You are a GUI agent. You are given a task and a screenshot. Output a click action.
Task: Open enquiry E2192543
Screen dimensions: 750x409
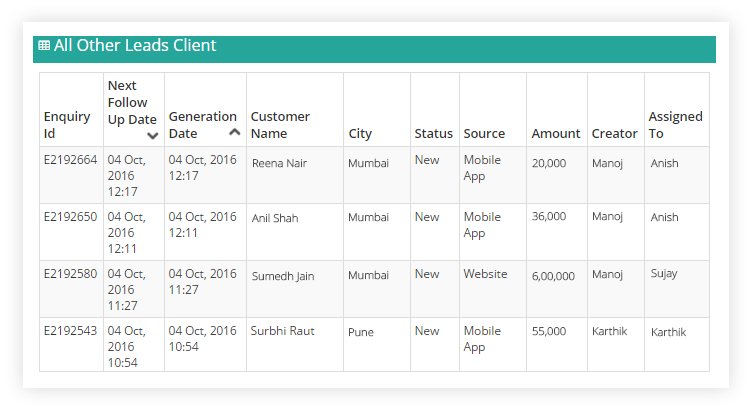point(70,331)
